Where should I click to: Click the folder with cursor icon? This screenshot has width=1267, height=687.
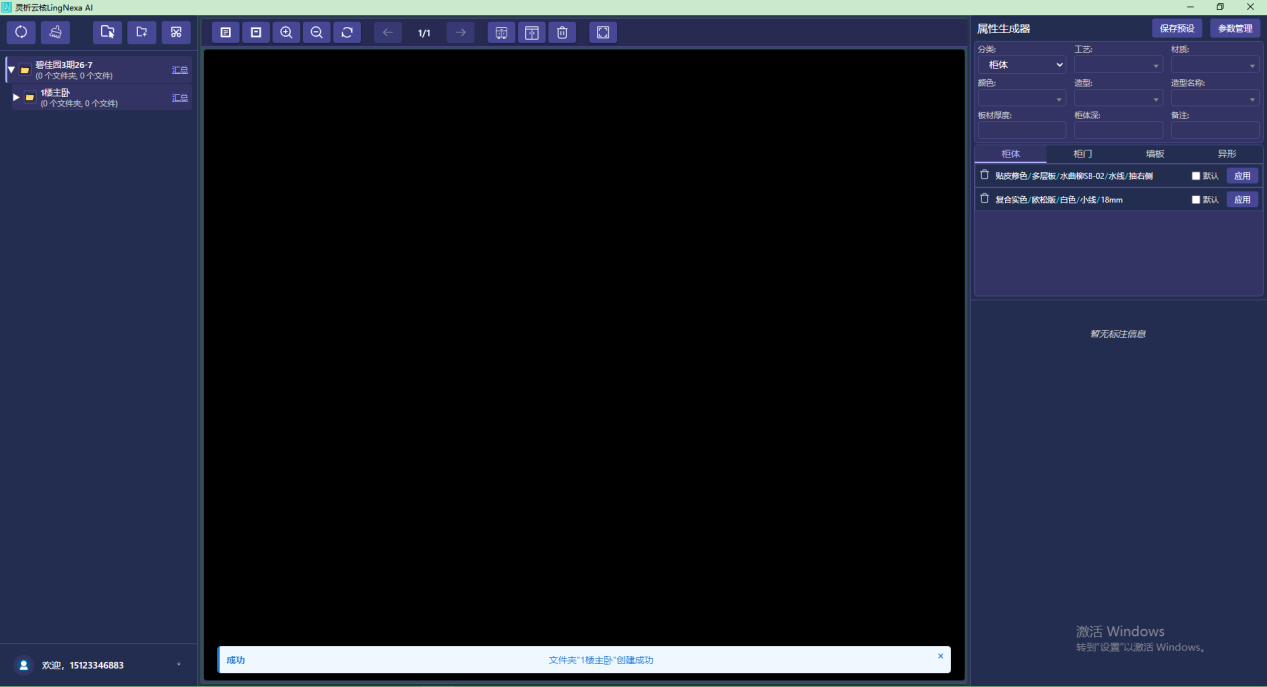[108, 32]
